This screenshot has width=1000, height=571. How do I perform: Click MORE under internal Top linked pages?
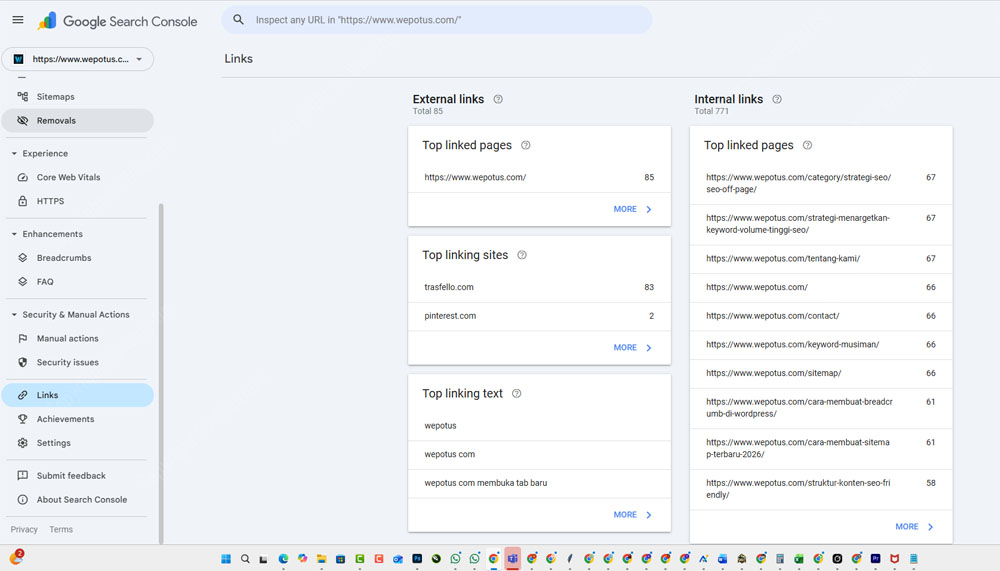coord(914,526)
